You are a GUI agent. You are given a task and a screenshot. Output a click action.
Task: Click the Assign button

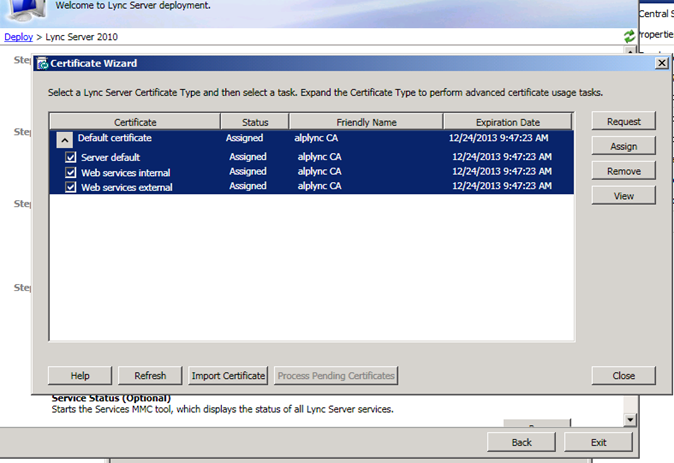pyautogui.click(x=624, y=147)
